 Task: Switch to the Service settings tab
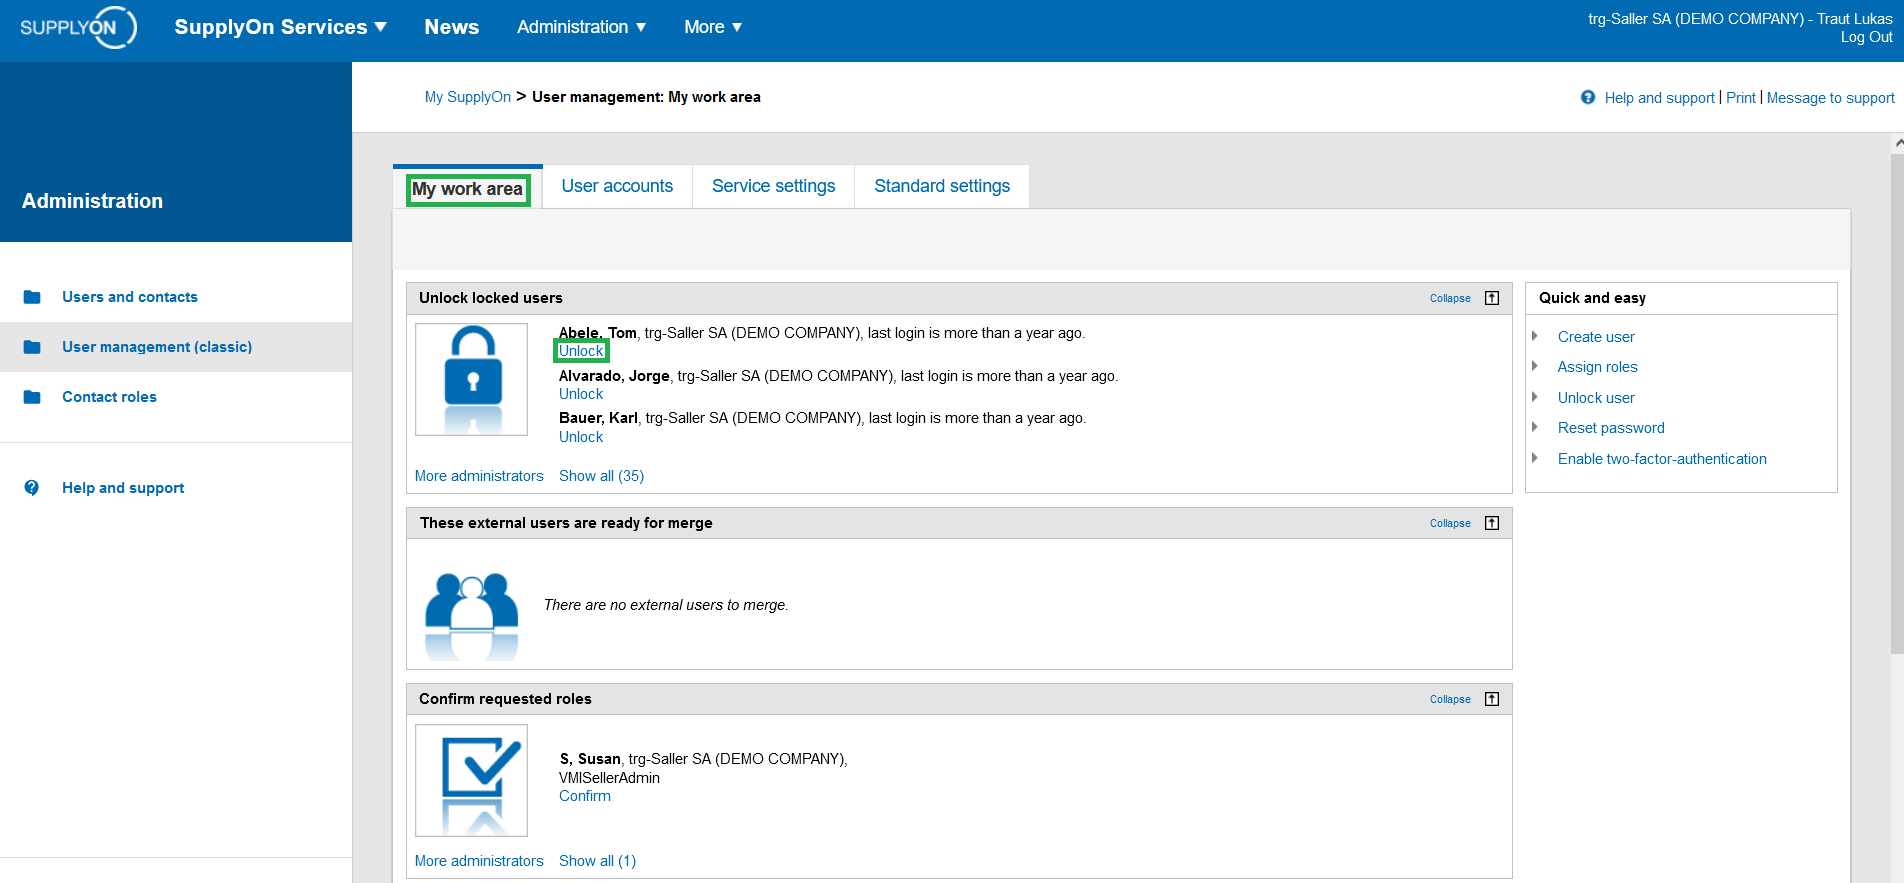click(x=773, y=186)
